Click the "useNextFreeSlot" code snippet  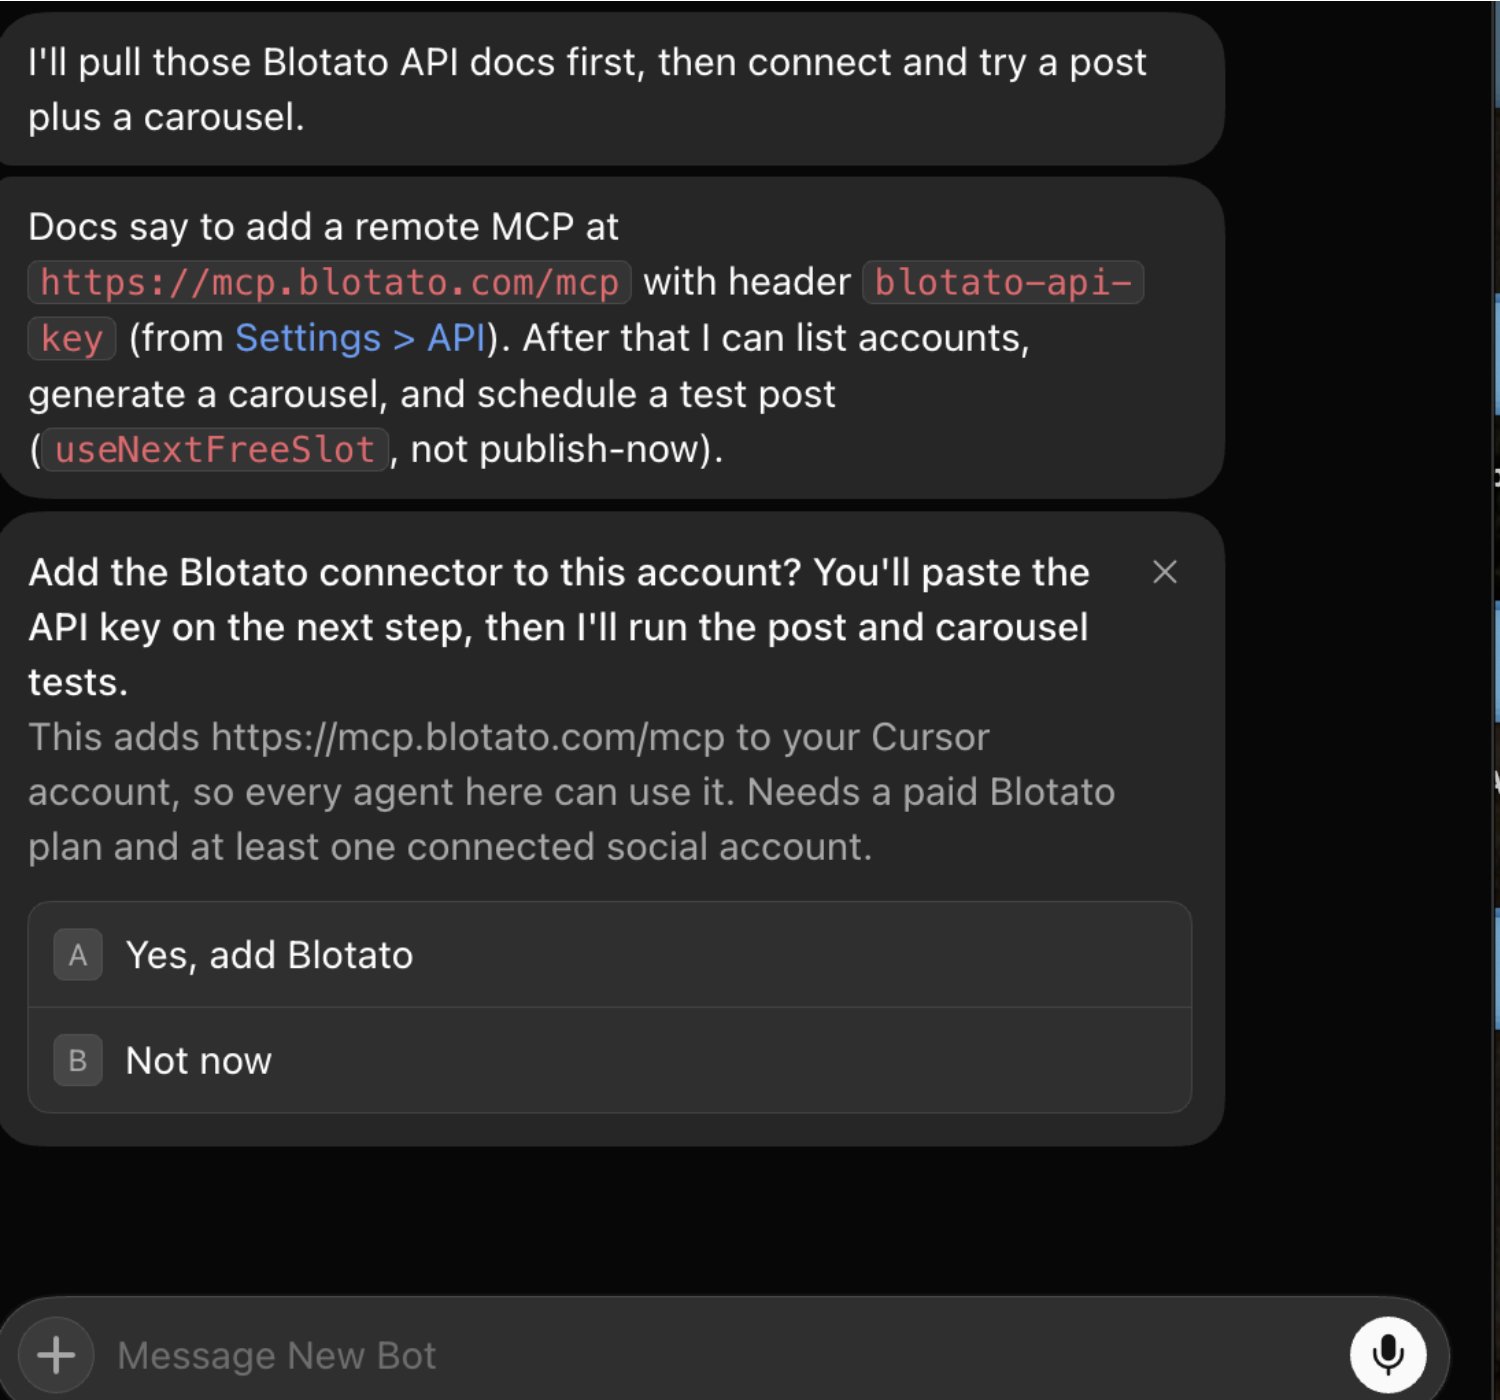(215, 449)
